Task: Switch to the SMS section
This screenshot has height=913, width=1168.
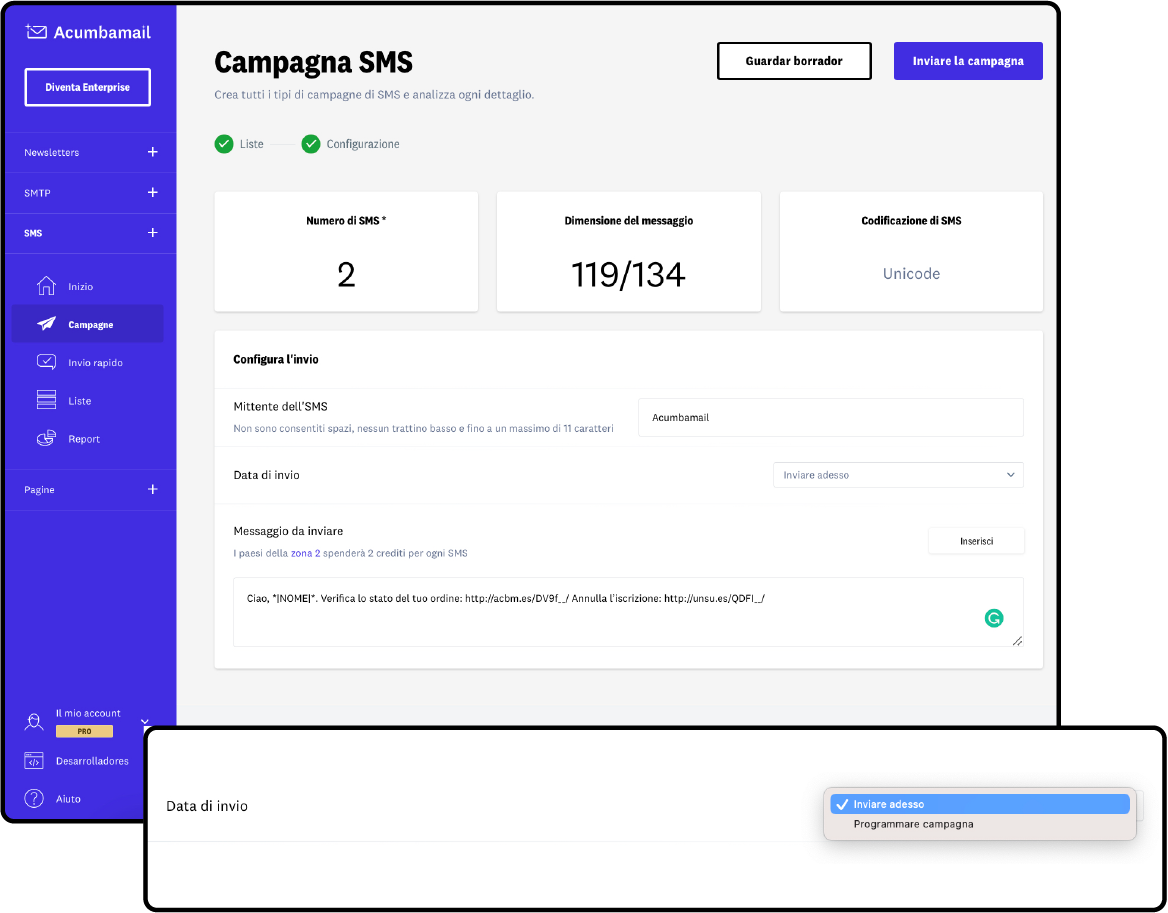Action: (x=90, y=232)
